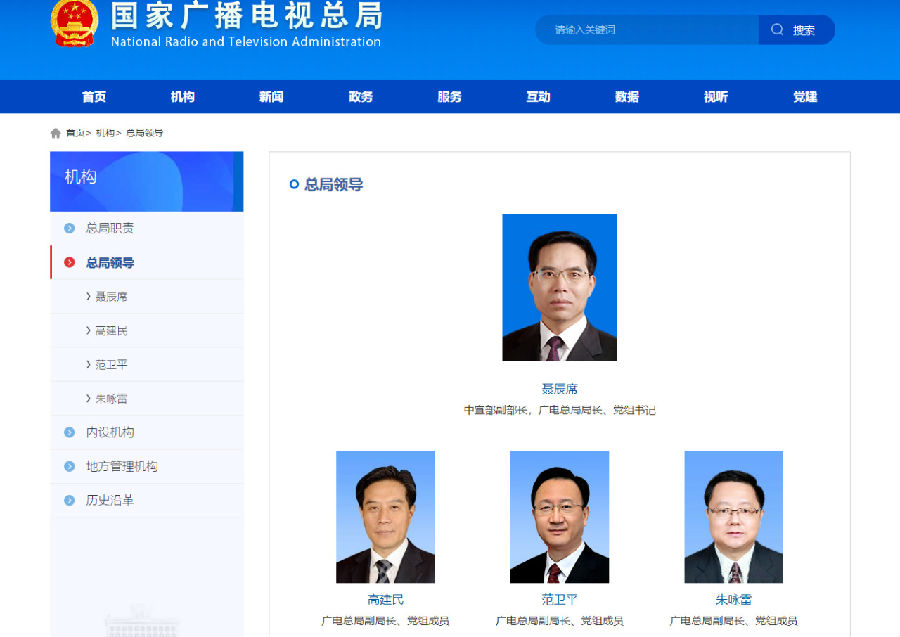Click the 搜索 search button

(797, 30)
